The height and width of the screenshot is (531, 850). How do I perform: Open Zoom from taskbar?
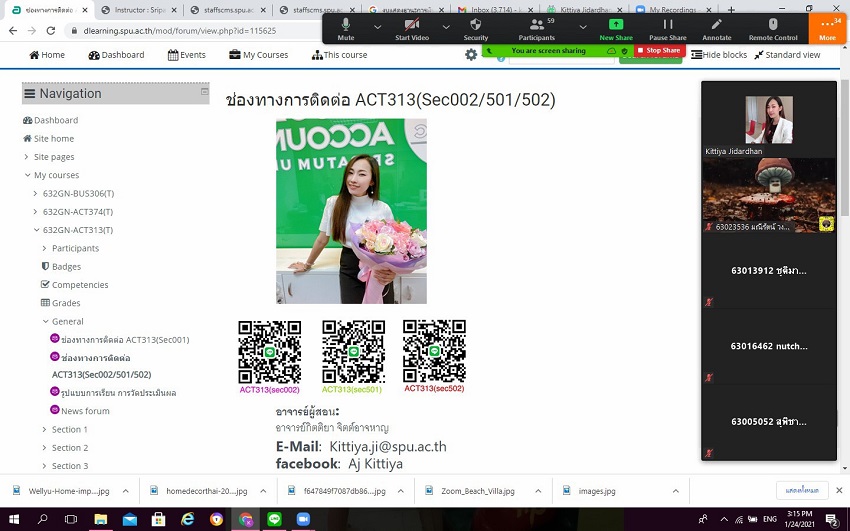303,519
